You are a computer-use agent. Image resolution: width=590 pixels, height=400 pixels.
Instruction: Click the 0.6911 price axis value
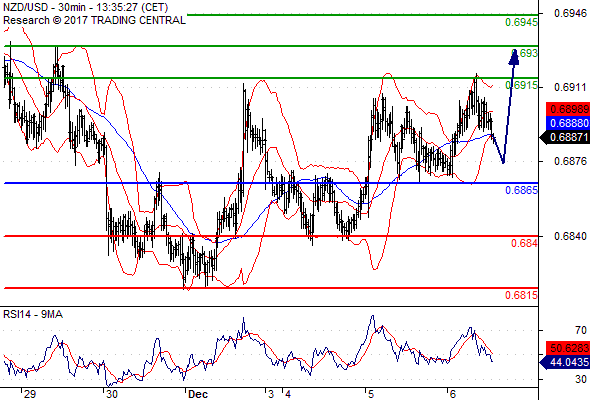(570, 87)
